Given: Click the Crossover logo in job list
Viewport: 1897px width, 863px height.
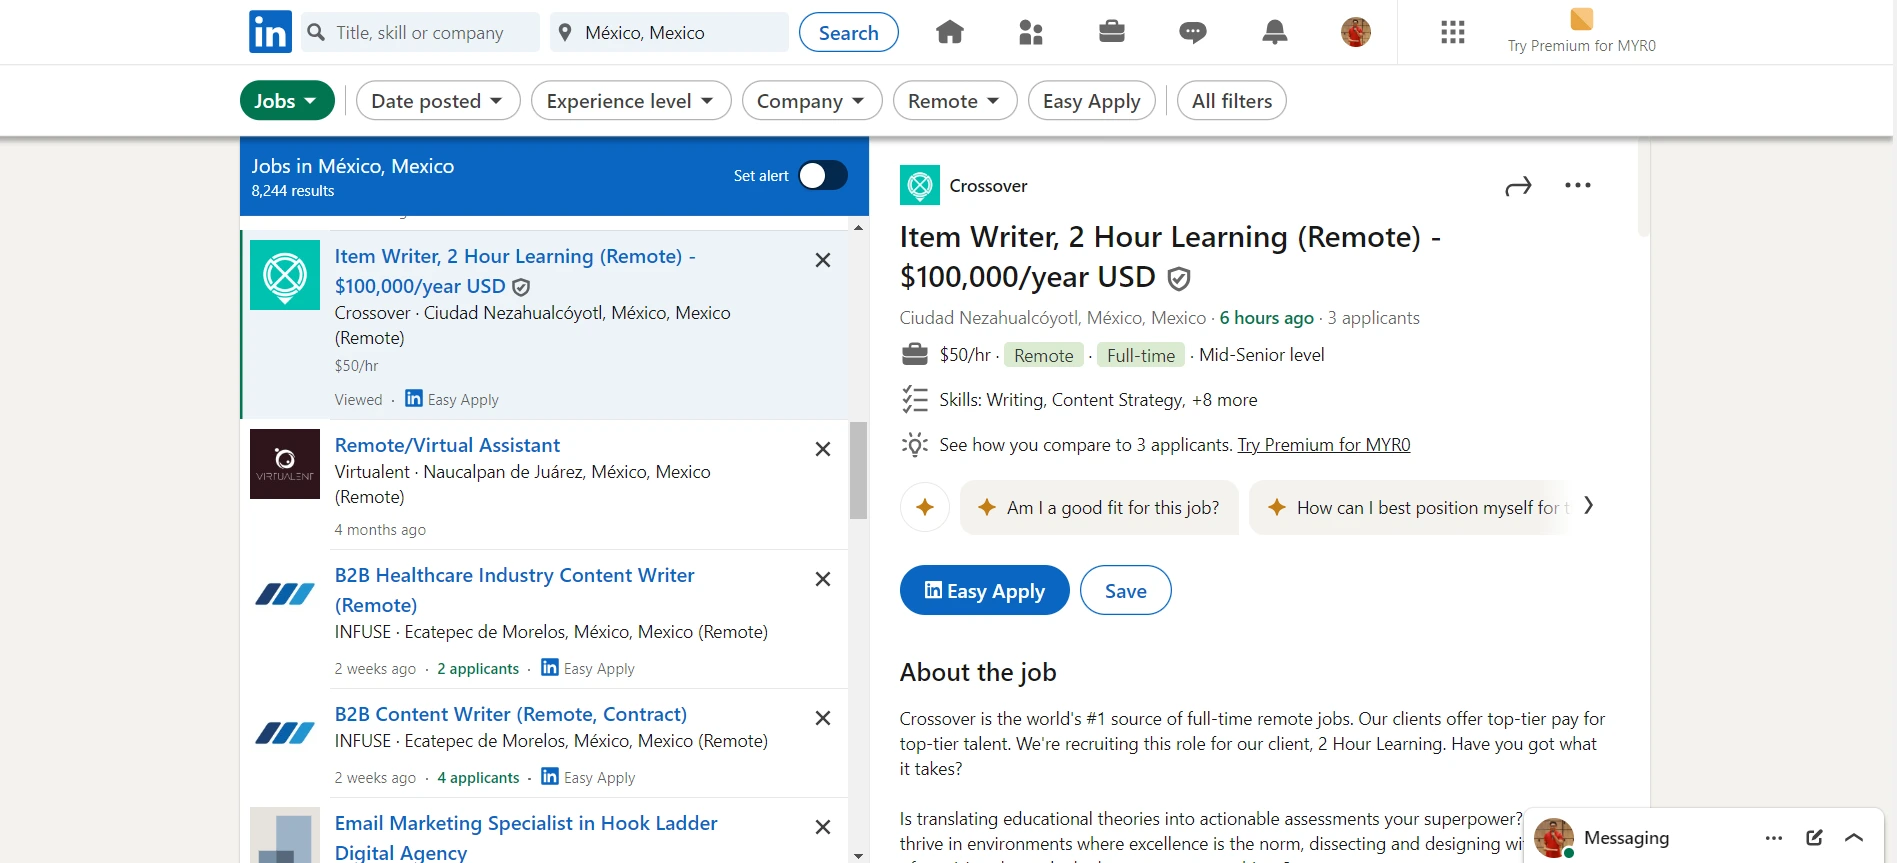Looking at the screenshot, I should (285, 275).
